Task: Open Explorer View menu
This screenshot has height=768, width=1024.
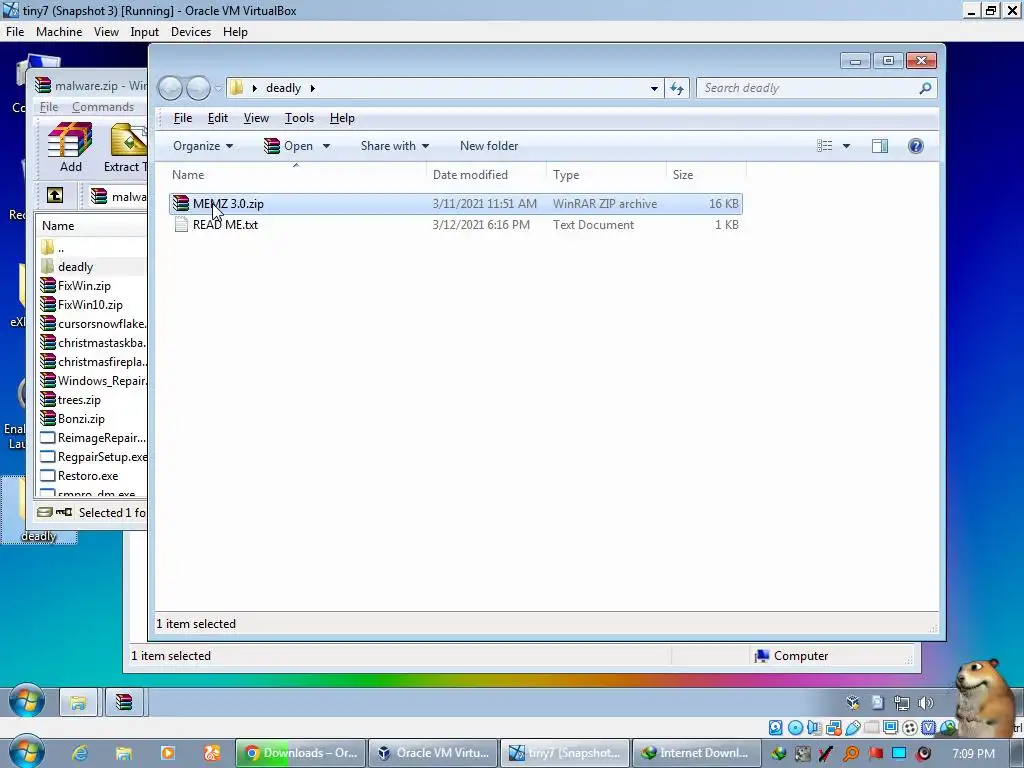Action: pyautogui.click(x=256, y=118)
